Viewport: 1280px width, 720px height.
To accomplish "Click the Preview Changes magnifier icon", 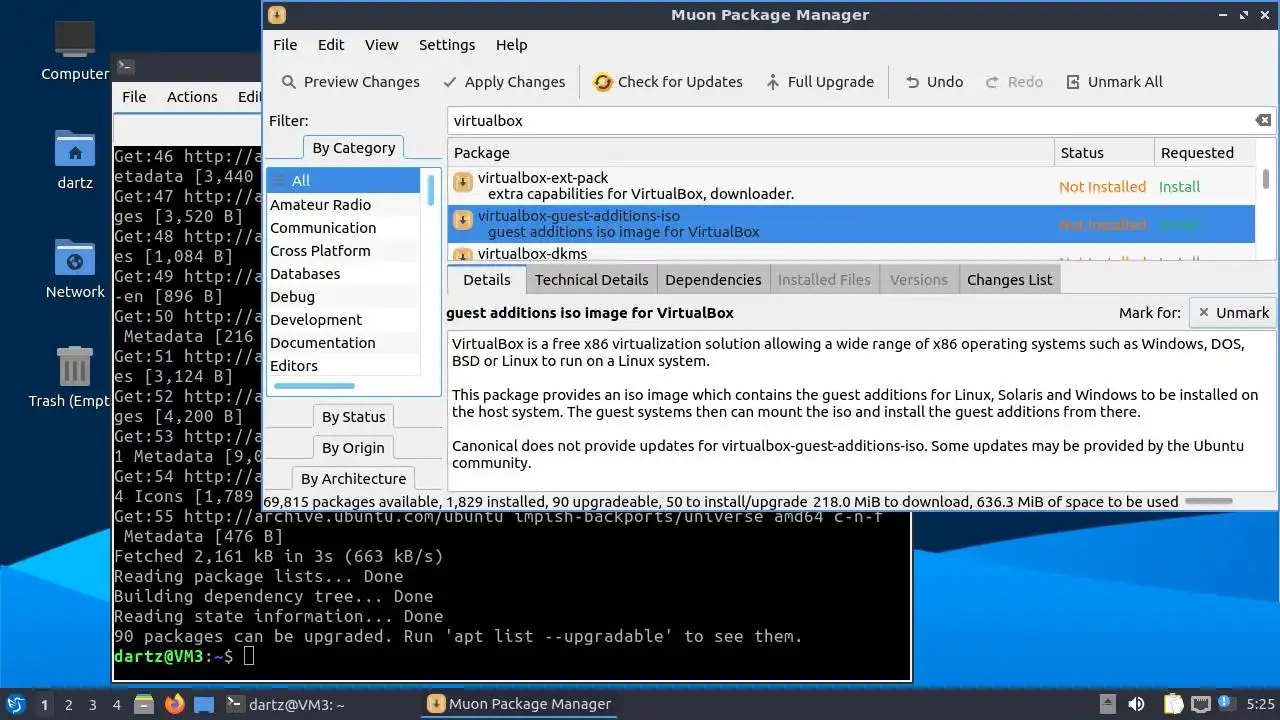I will click(289, 82).
